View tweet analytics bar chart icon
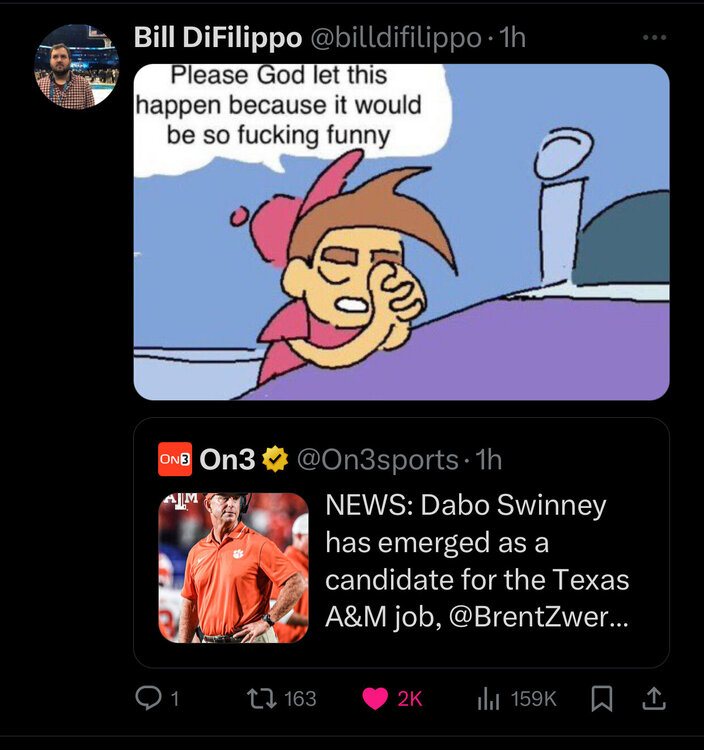704x750 pixels. 489,698
